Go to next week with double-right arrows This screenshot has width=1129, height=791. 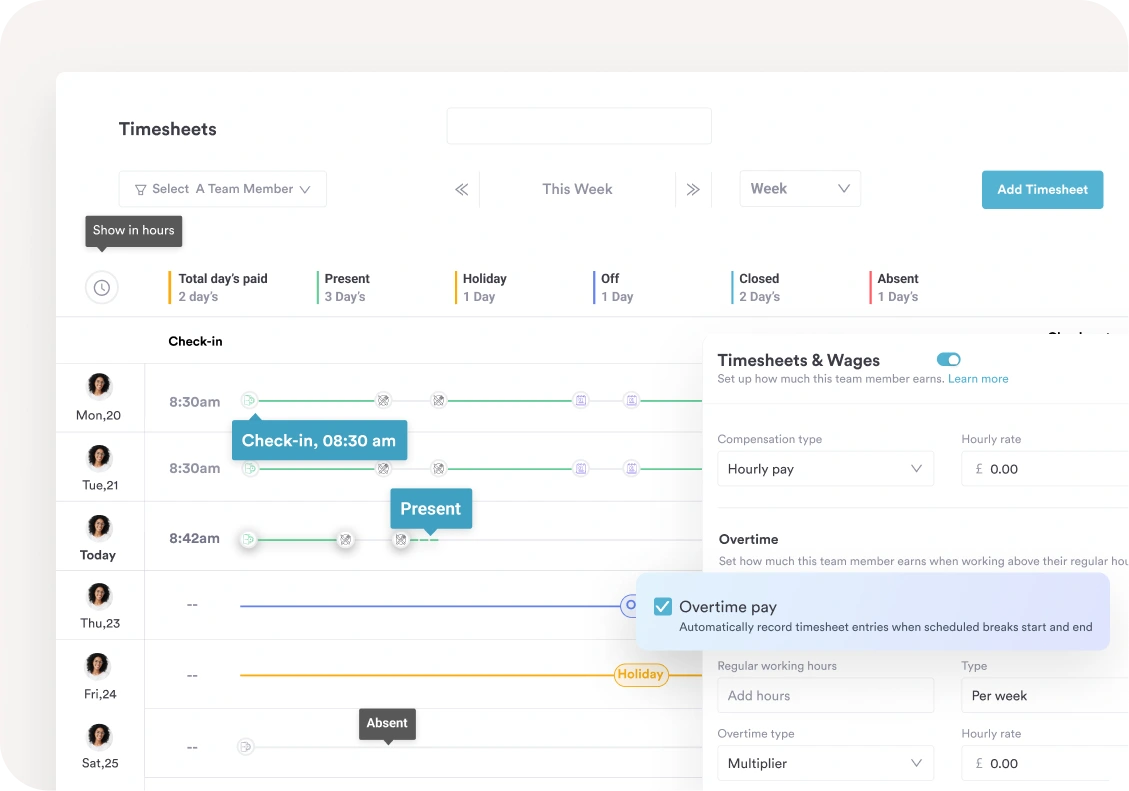pos(693,189)
